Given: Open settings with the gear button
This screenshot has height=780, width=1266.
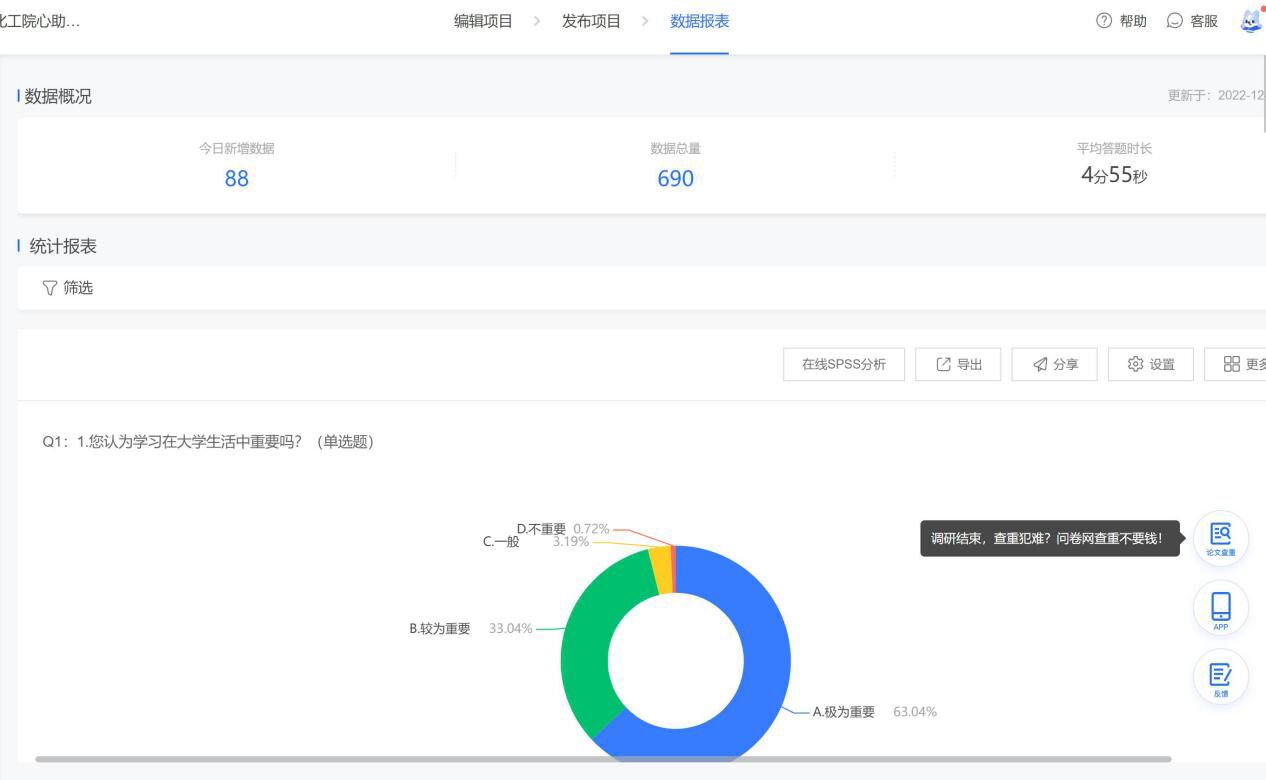Looking at the screenshot, I should pyautogui.click(x=1151, y=365).
